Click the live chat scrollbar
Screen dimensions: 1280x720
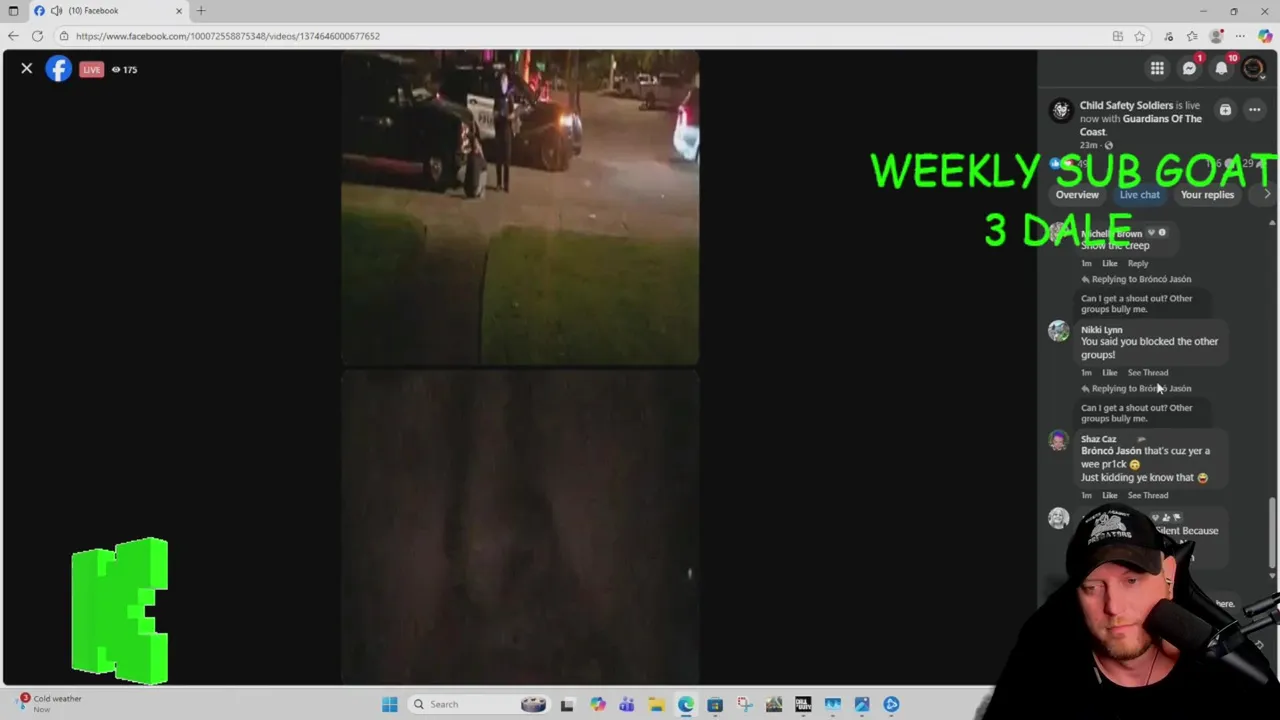[x=1272, y=535]
